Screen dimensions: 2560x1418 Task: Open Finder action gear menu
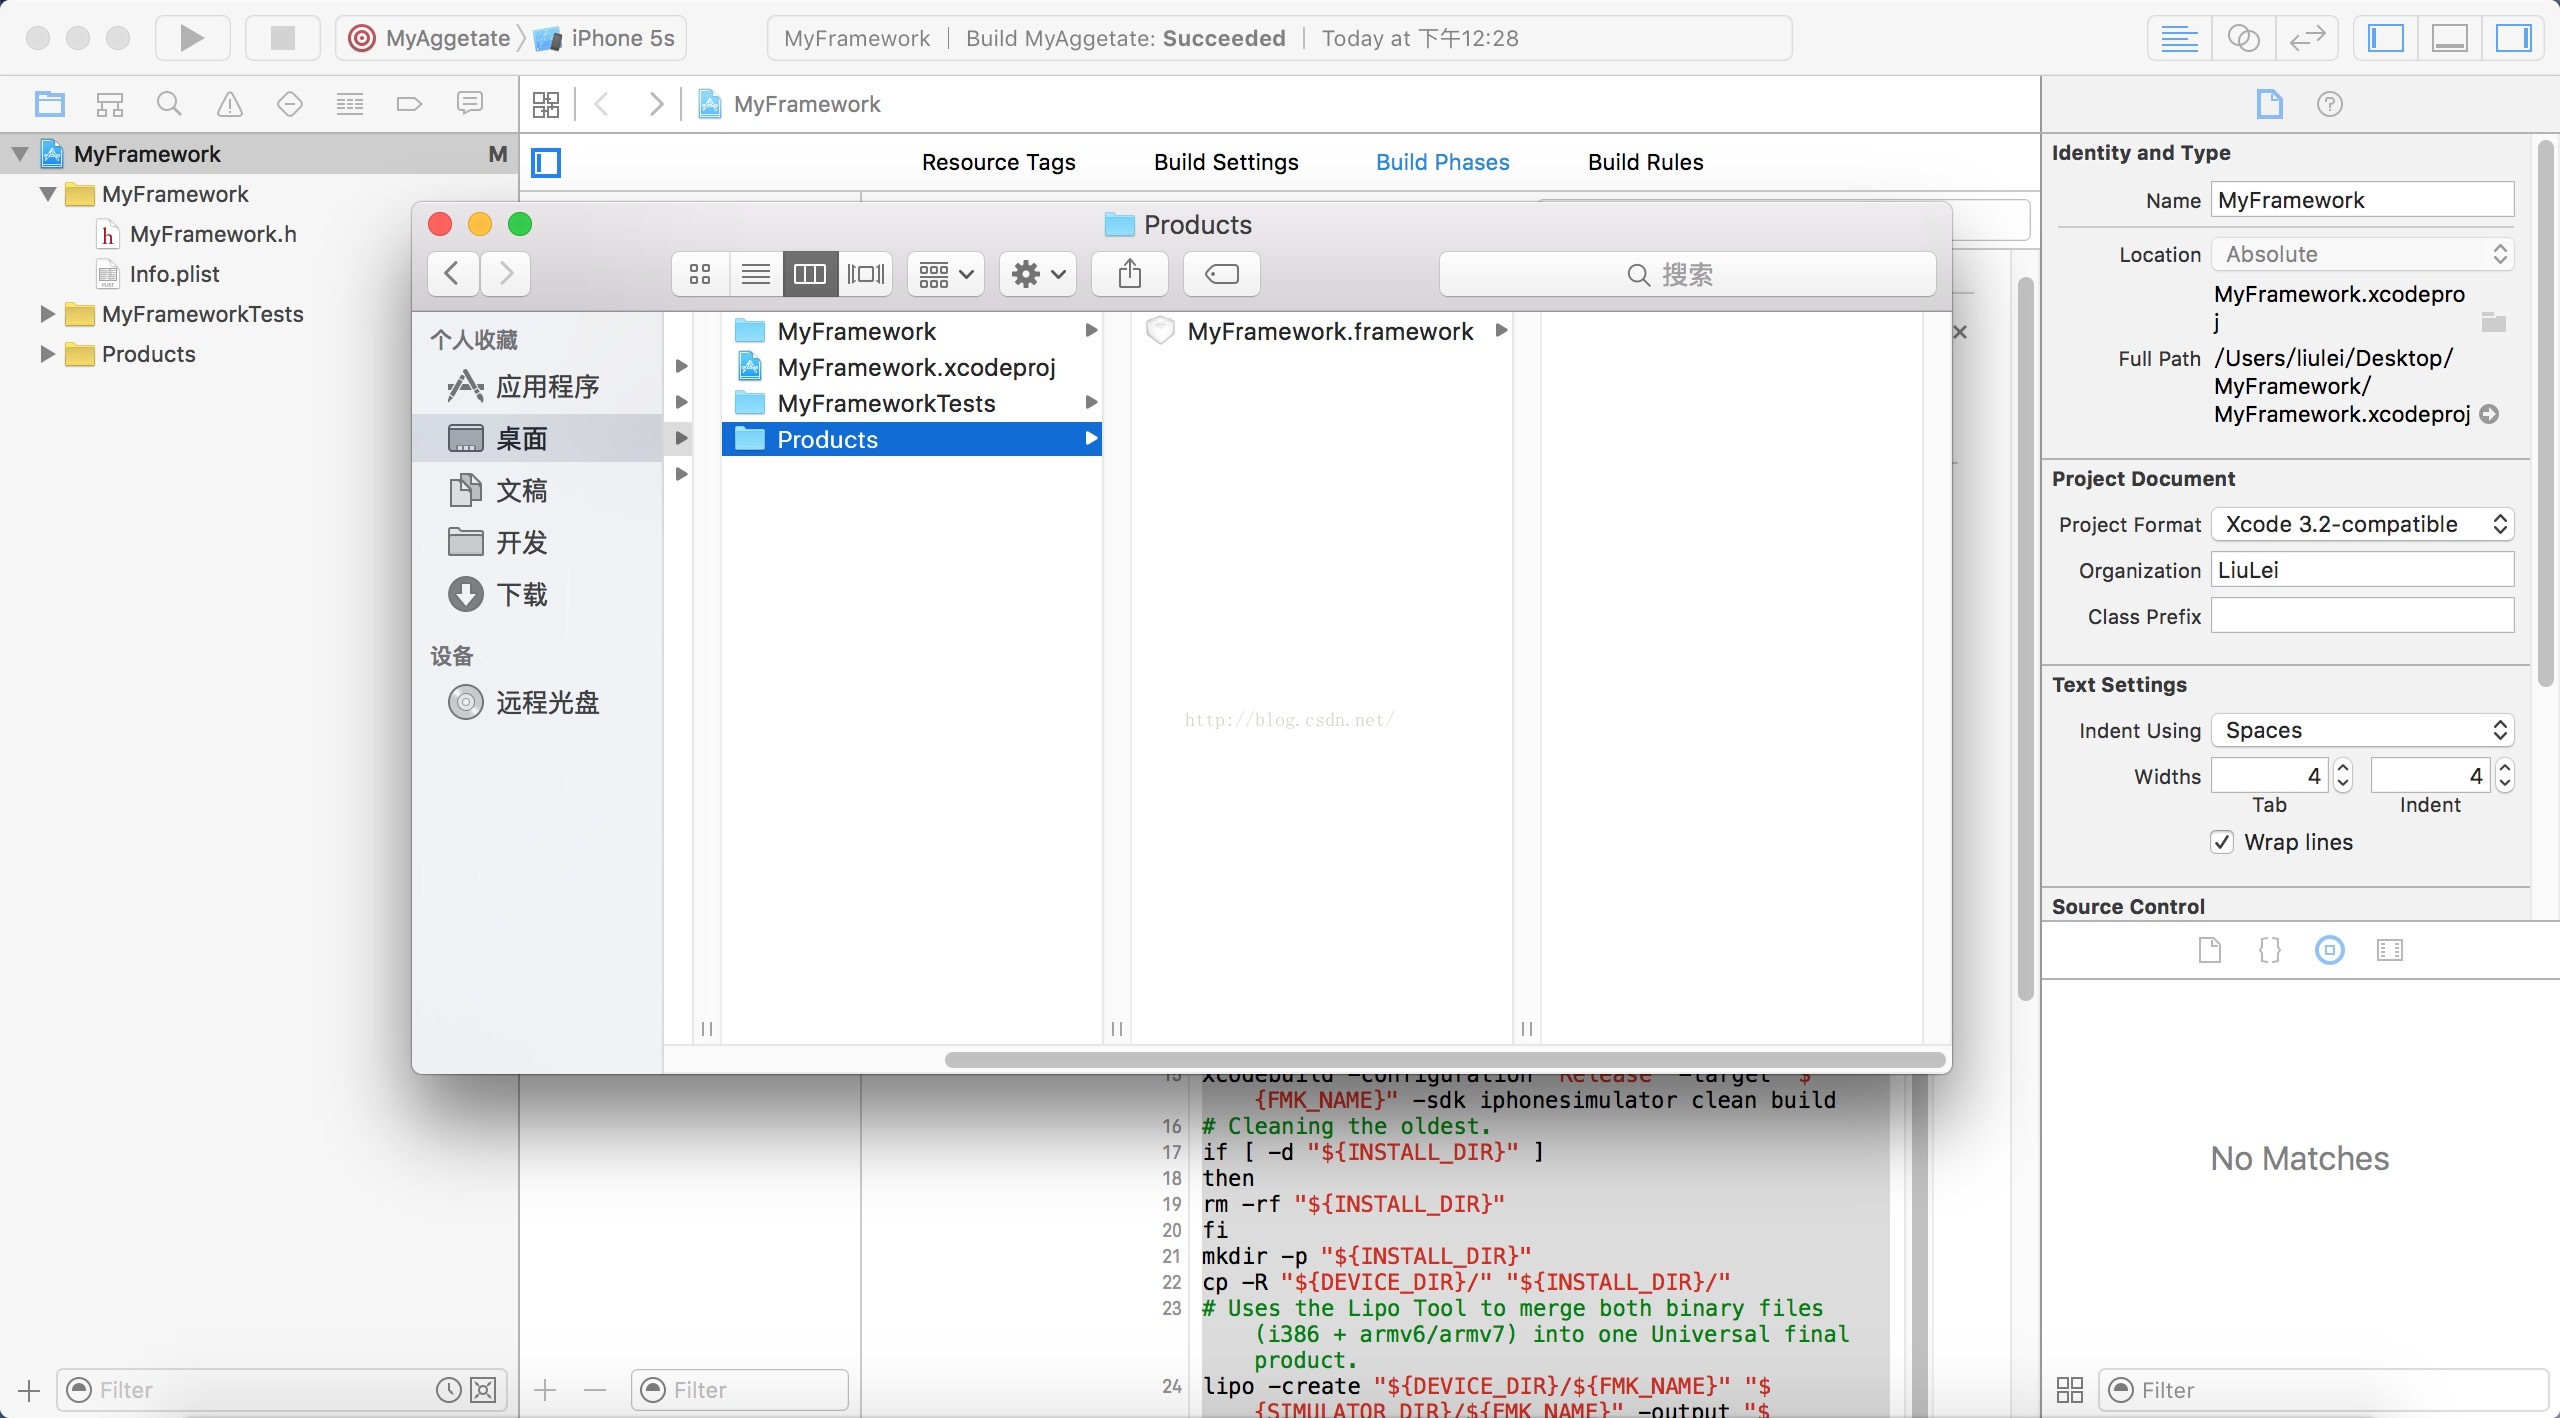[x=1038, y=273]
